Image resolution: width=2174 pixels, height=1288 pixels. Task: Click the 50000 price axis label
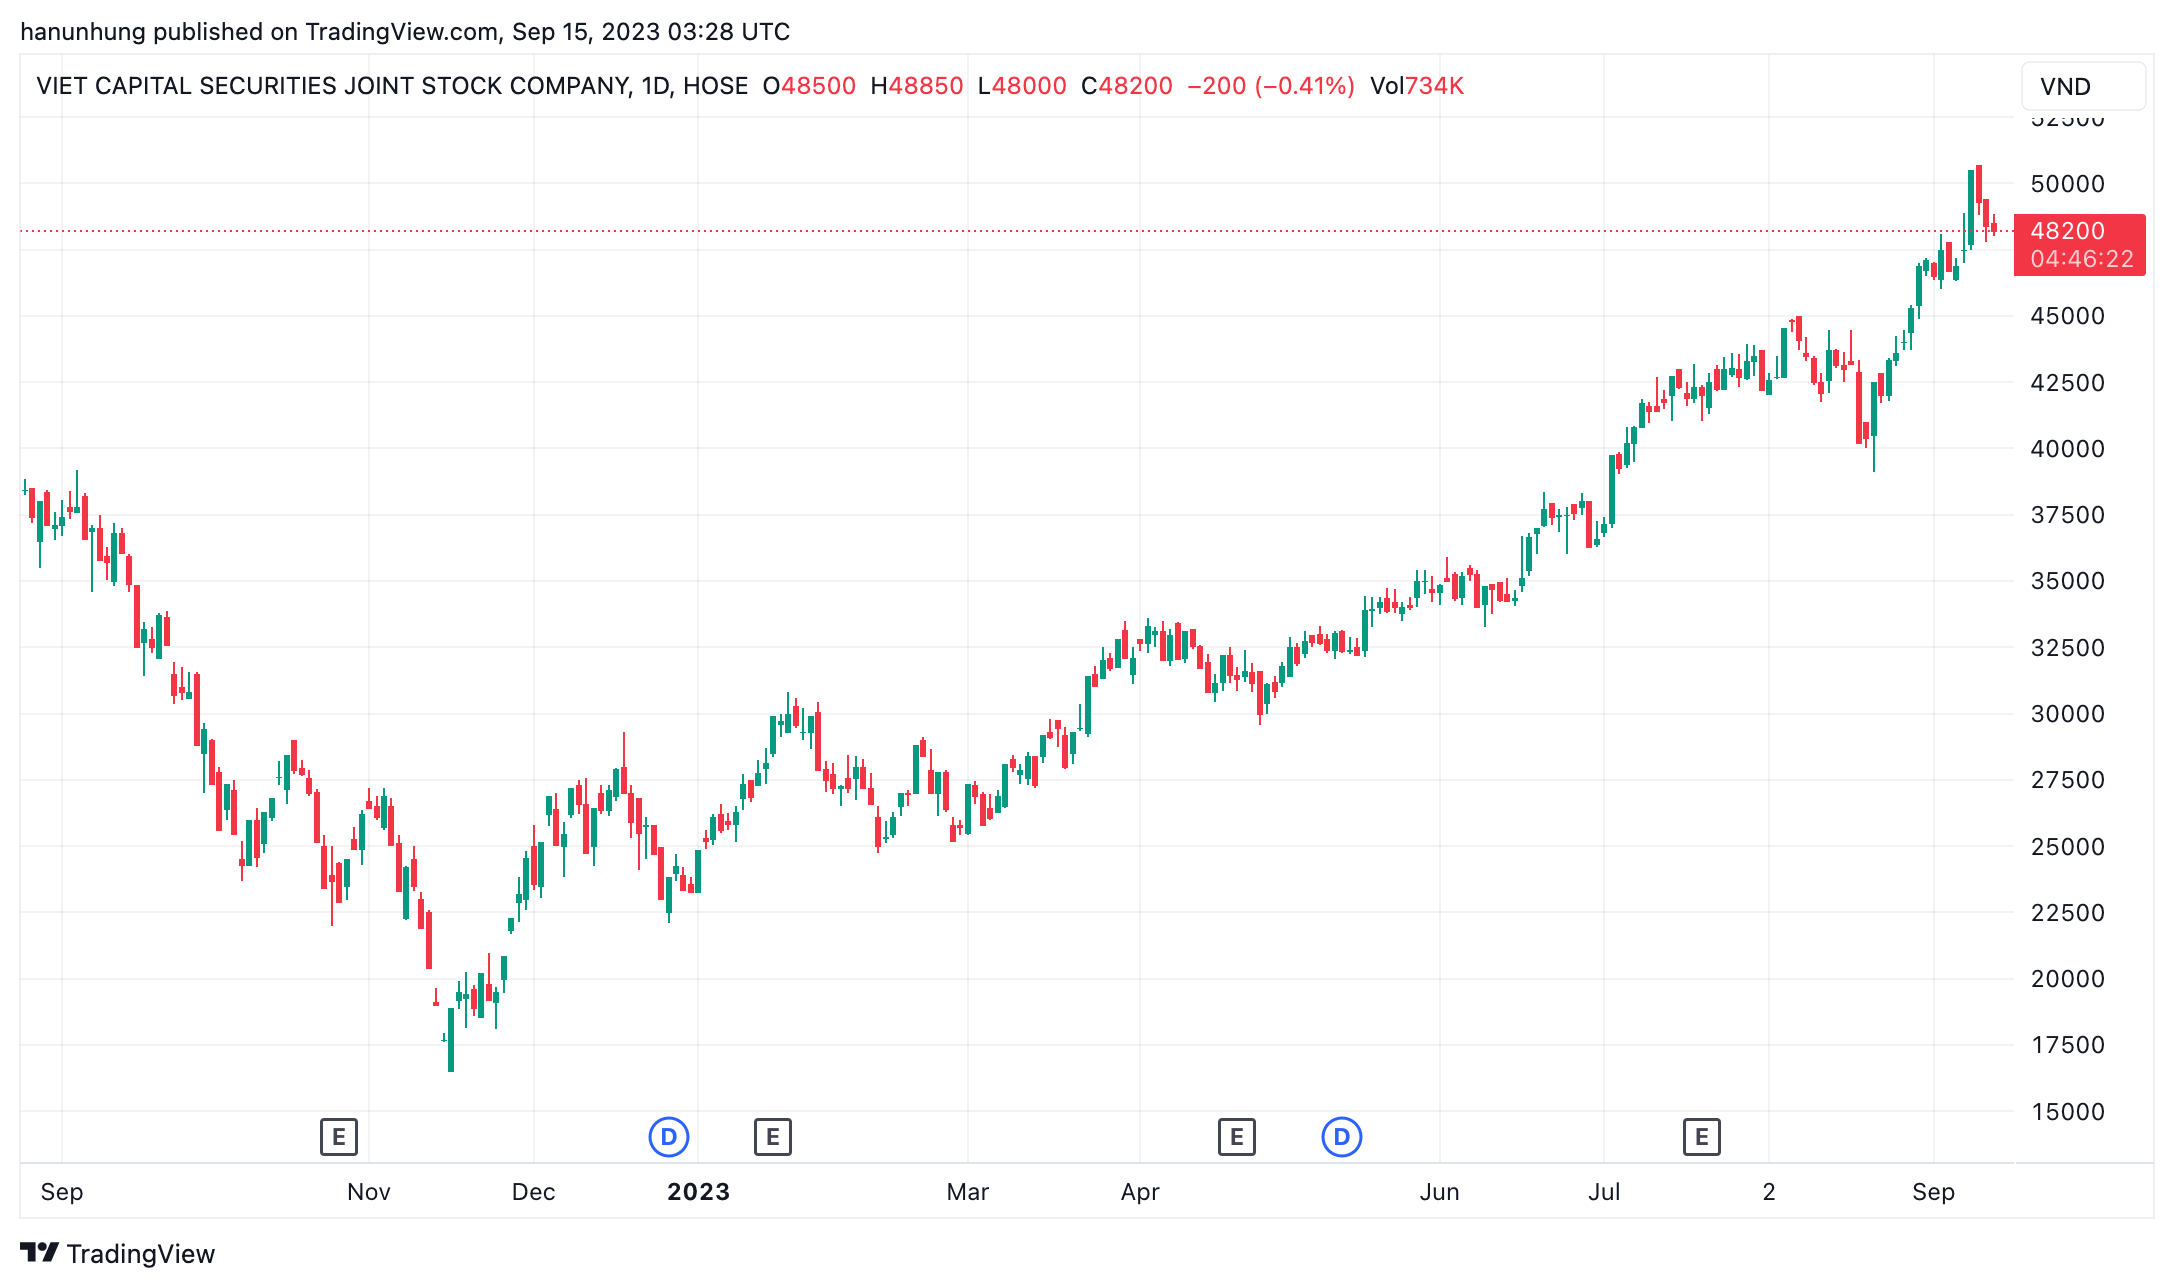tap(2068, 184)
